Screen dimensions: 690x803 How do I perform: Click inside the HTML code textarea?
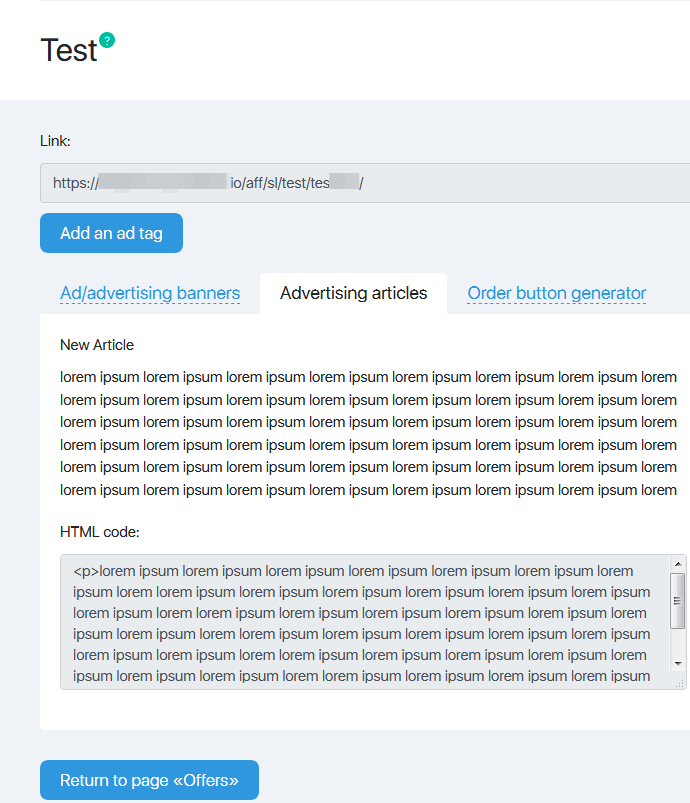coord(360,622)
